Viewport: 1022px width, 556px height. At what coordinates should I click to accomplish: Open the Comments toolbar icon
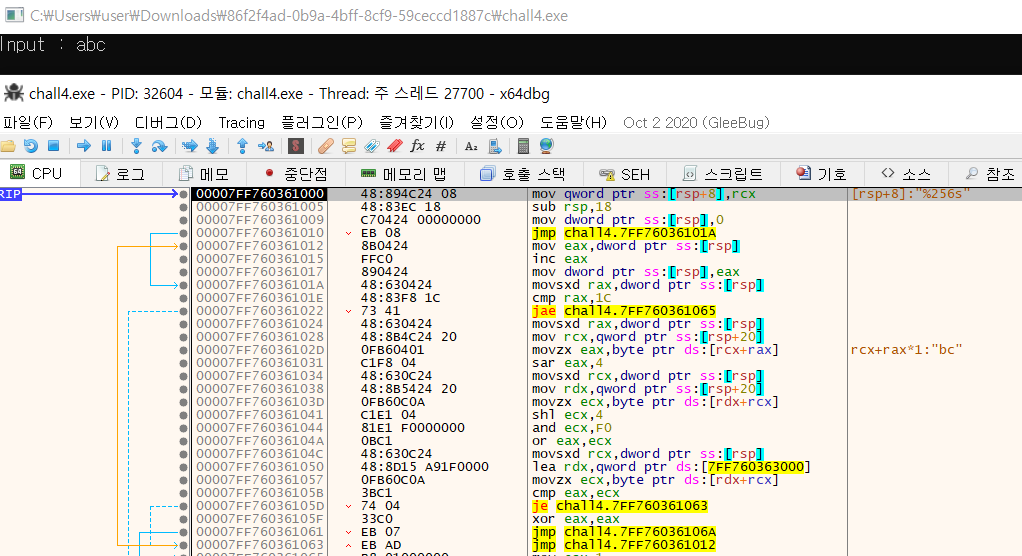click(x=349, y=146)
